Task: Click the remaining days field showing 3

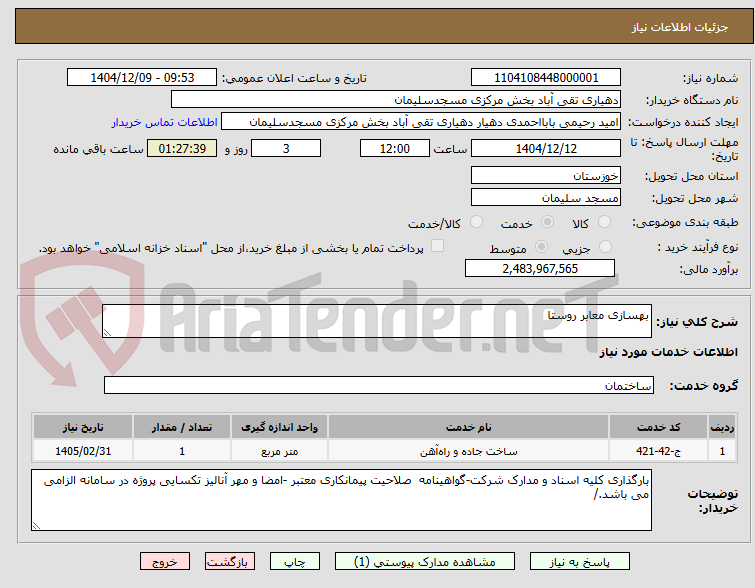Action: 286,148
